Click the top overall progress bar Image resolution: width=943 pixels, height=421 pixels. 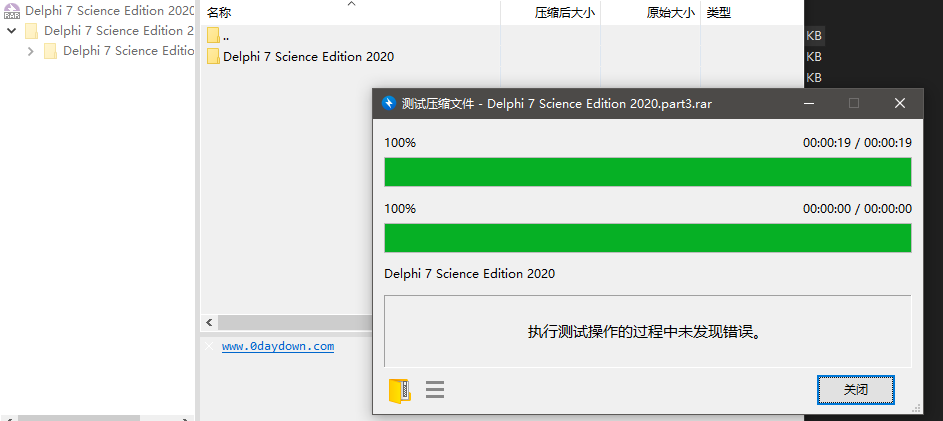coord(647,172)
